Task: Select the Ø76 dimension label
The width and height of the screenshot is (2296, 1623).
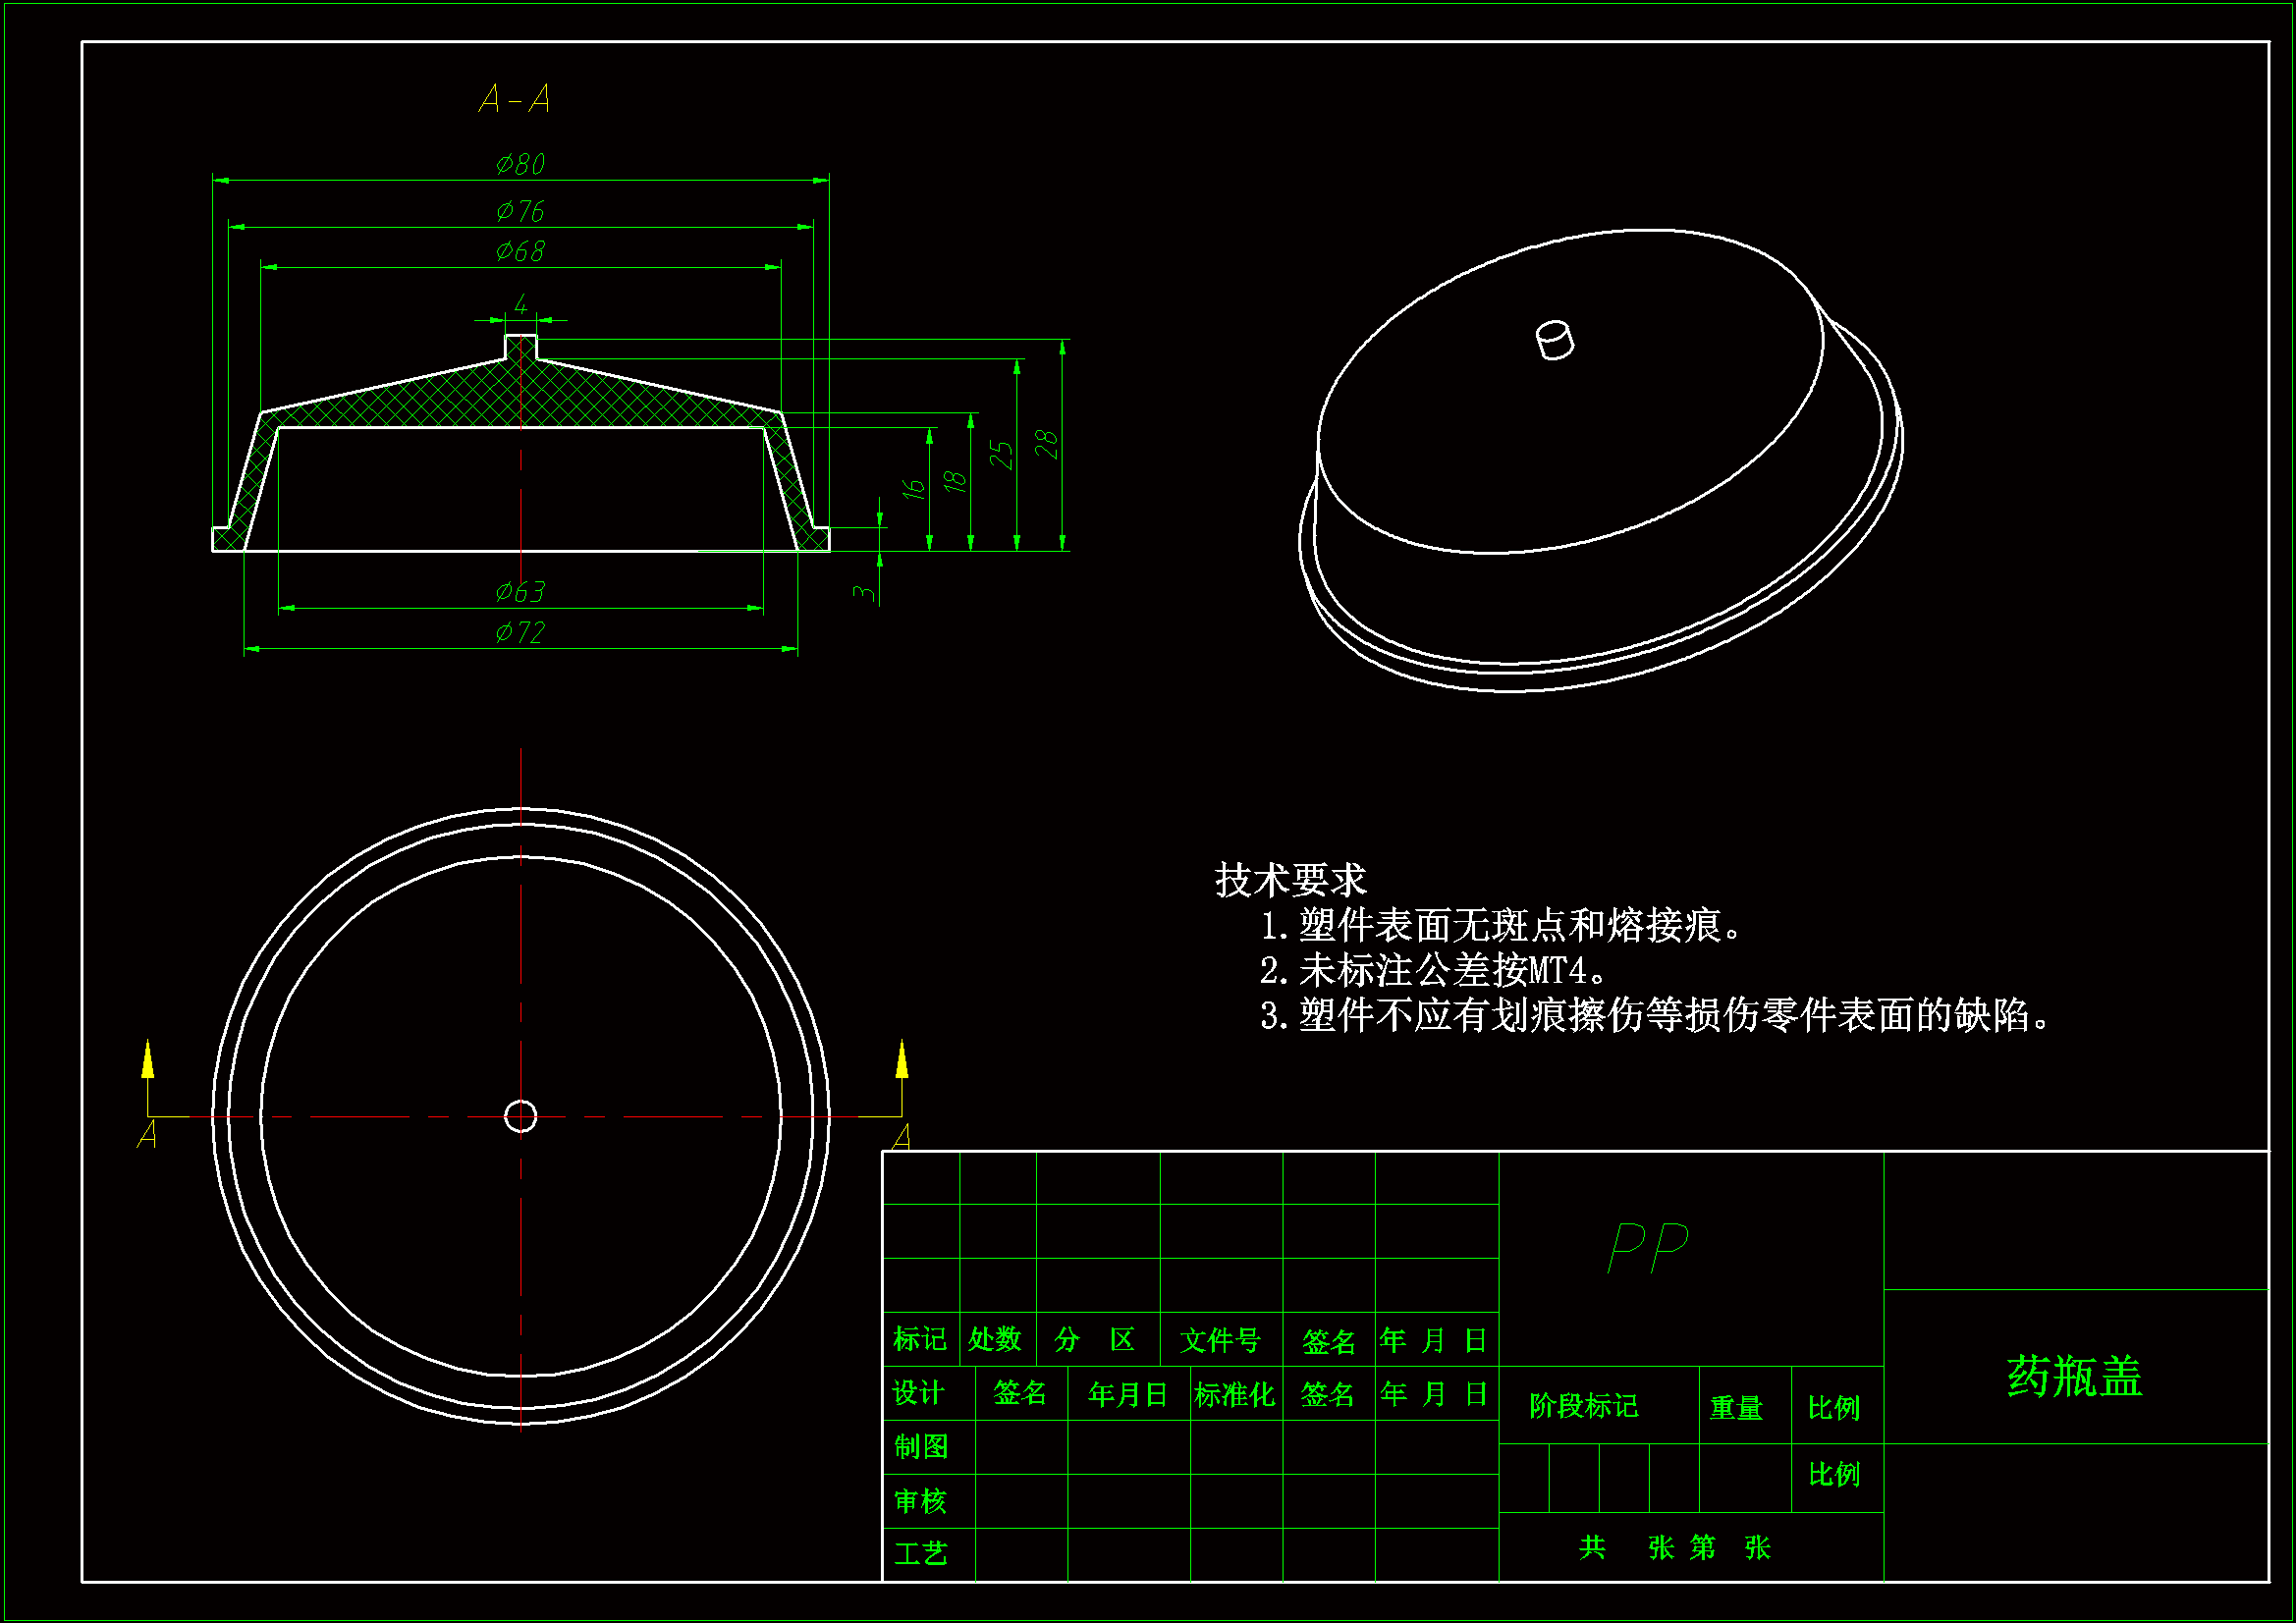Action: coord(520,211)
